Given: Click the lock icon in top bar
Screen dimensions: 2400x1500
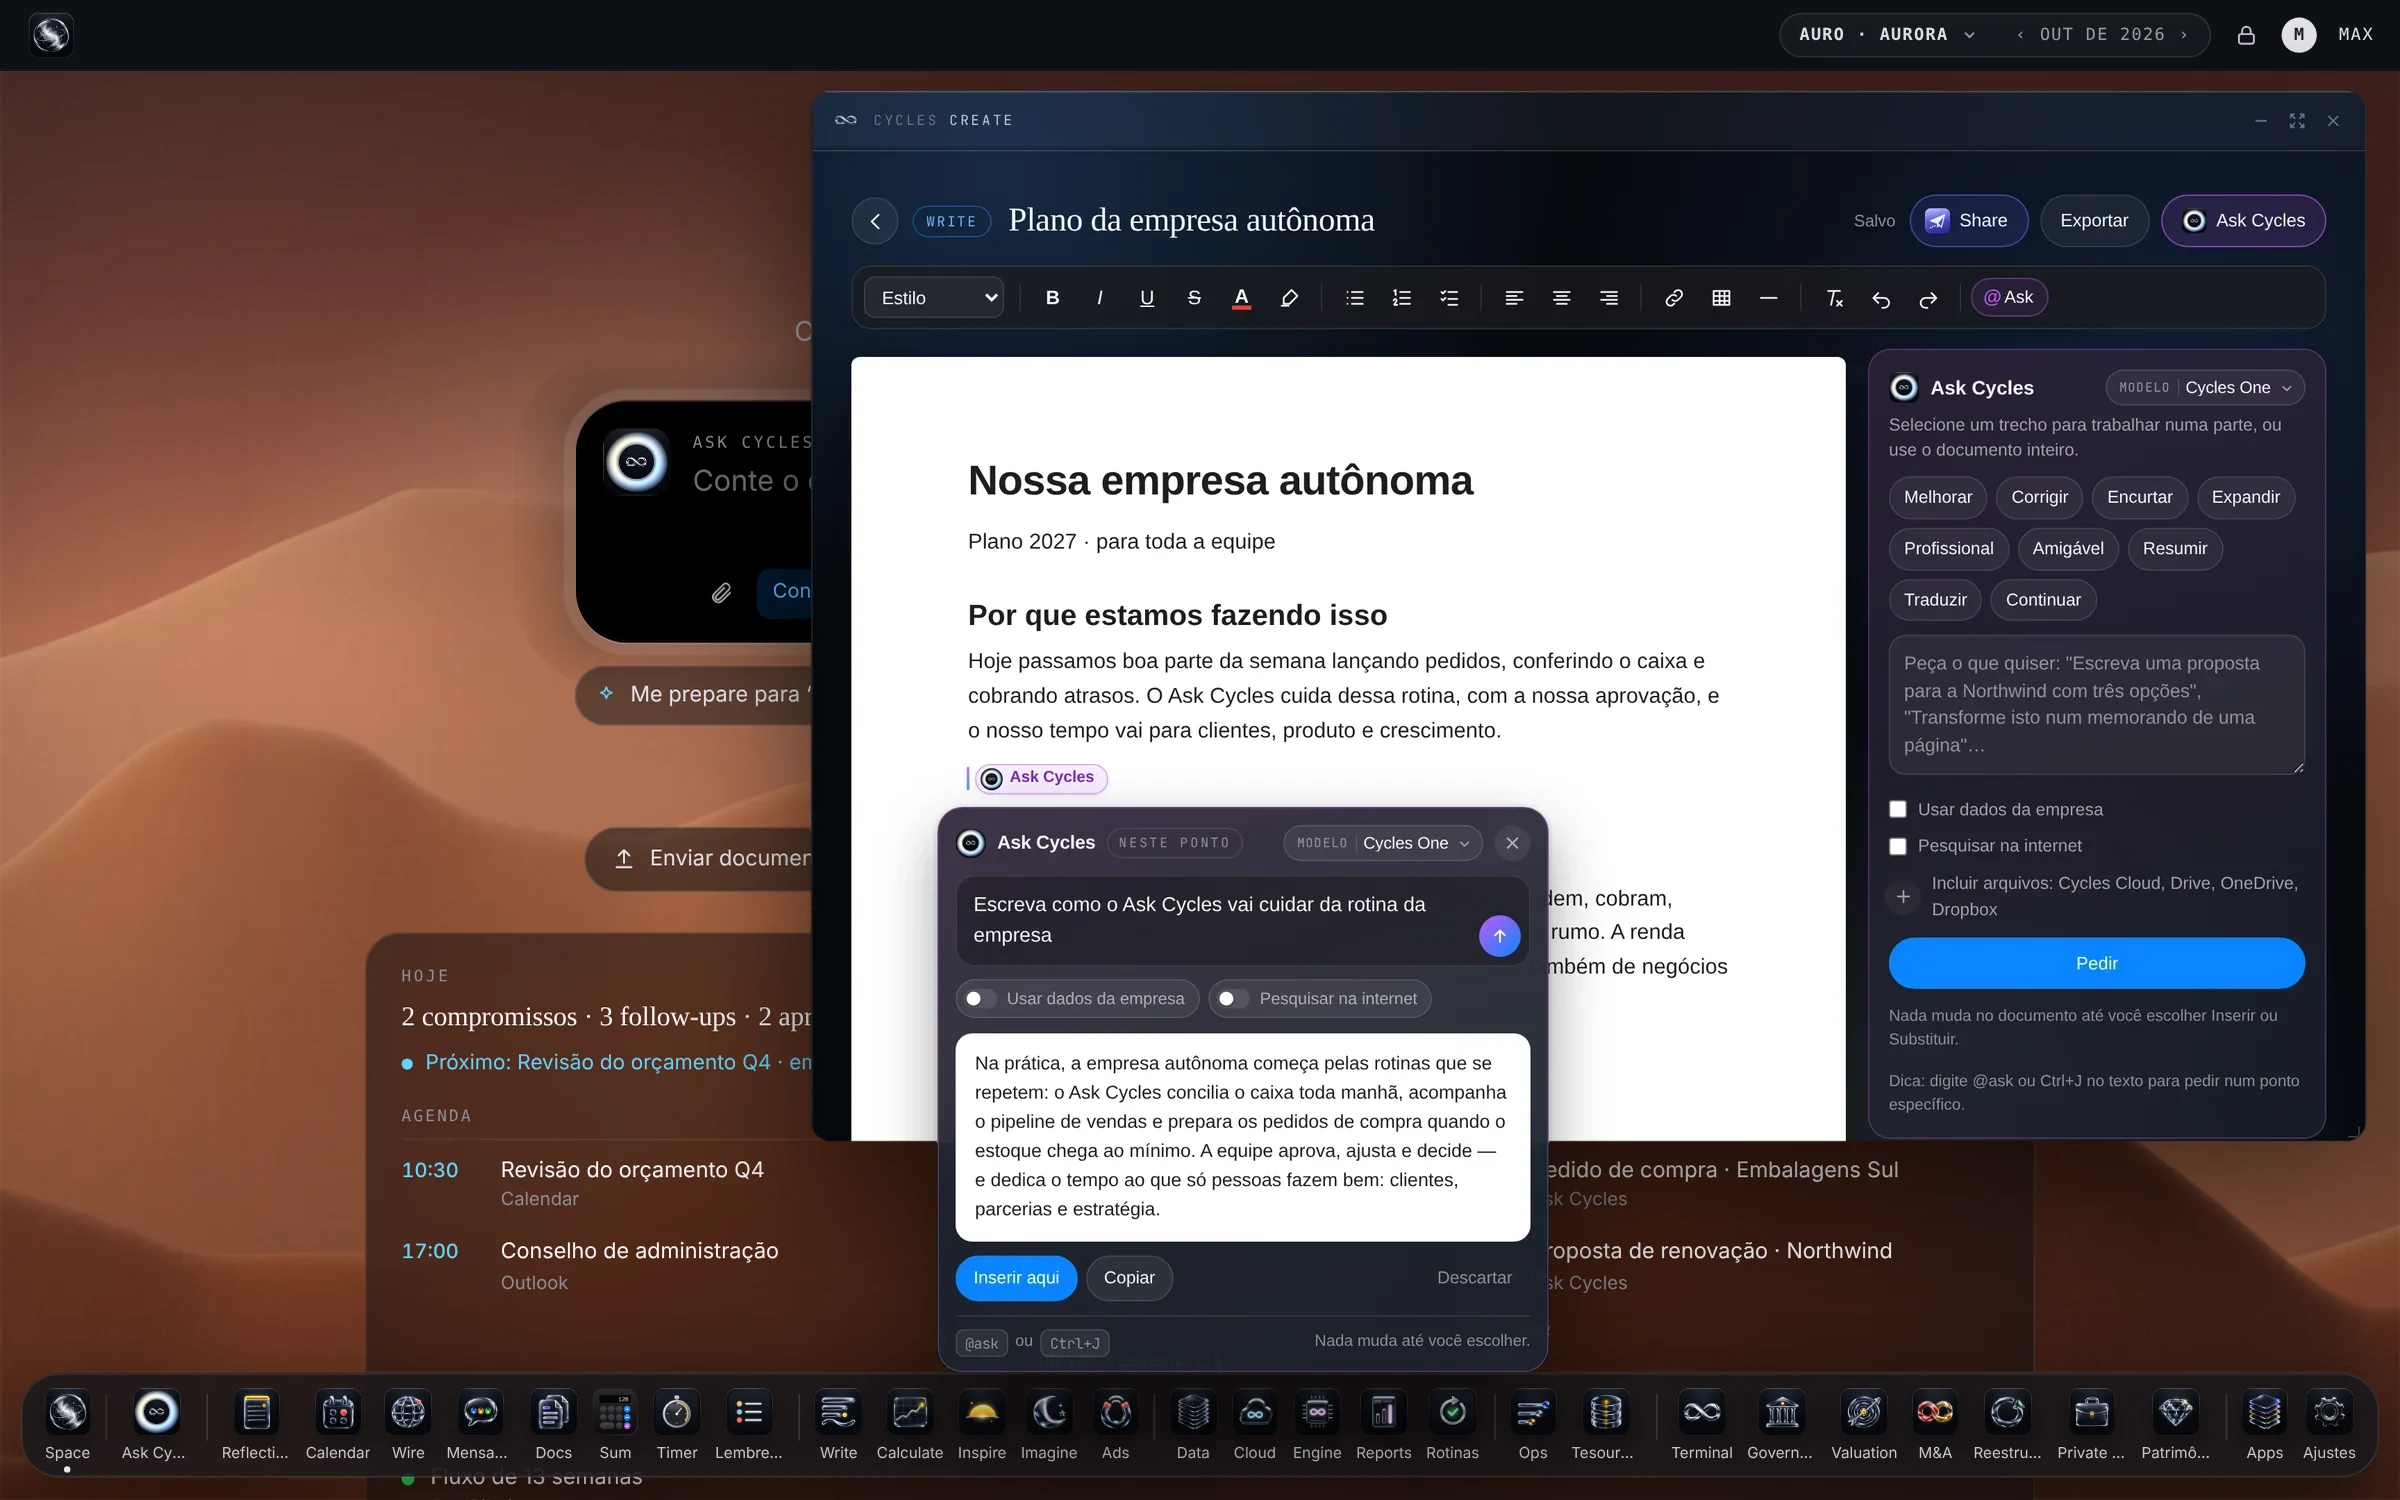Looking at the screenshot, I should click(2246, 35).
